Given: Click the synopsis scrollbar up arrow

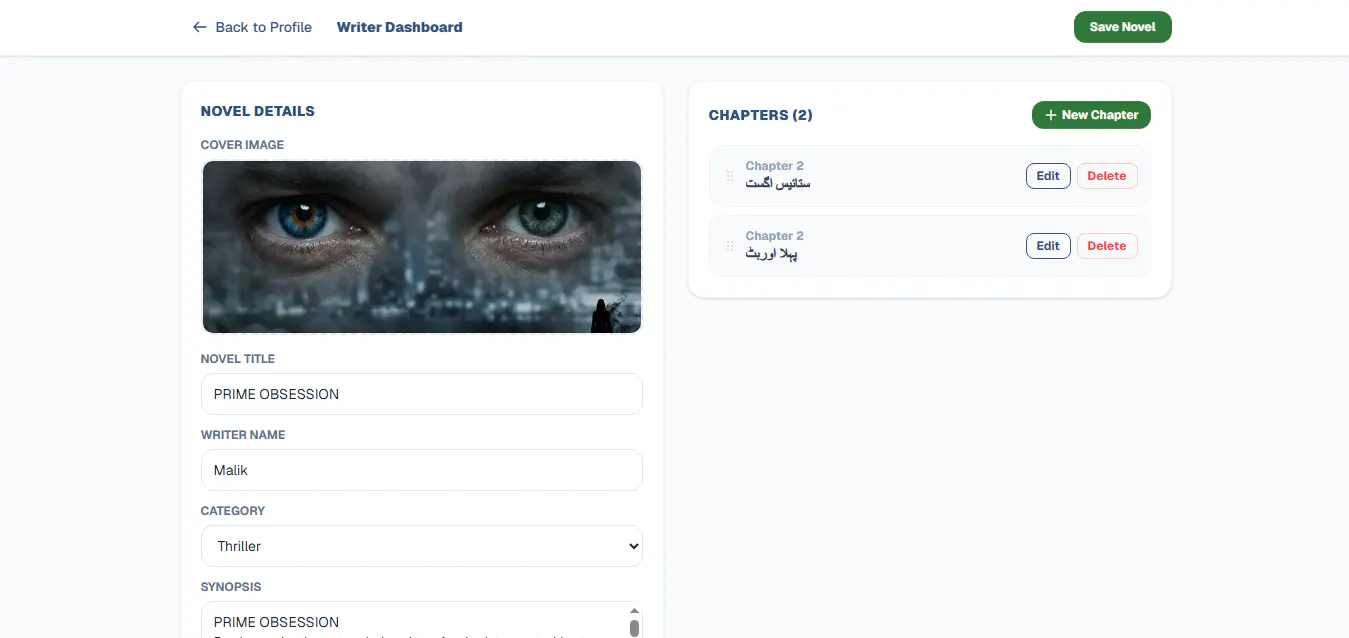Looking at the screenshot, I should pyautogui.click(x=634, y=610).
